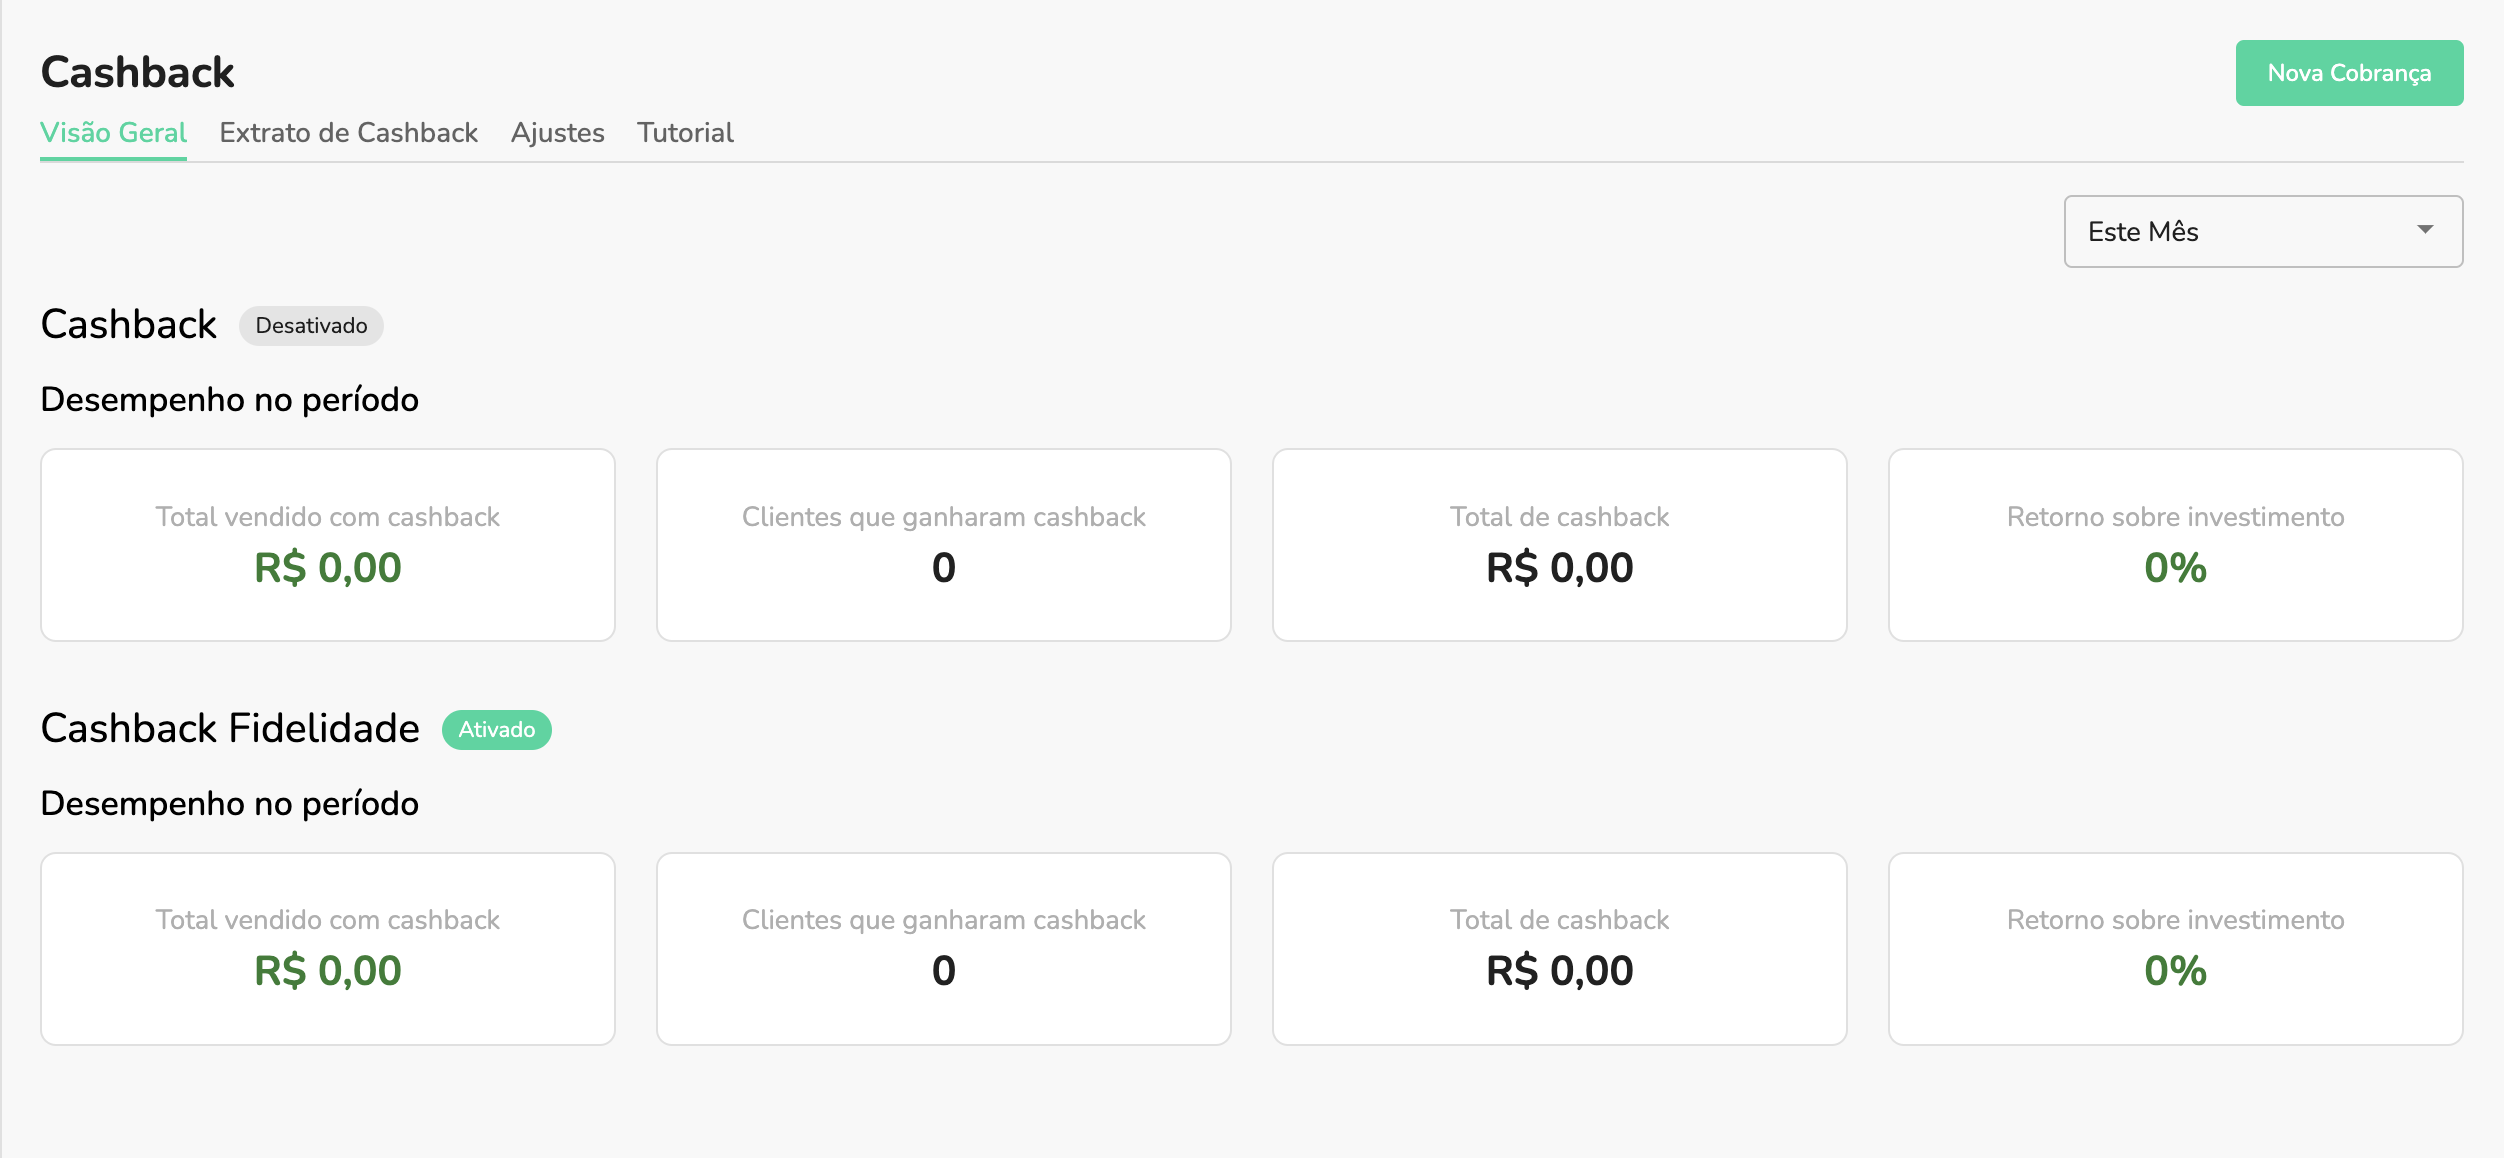Click the Ativado badge on Cashback Fidelidade
Image resolution: width=2504 pixels, height=1158 pixels.
[497, 729]
